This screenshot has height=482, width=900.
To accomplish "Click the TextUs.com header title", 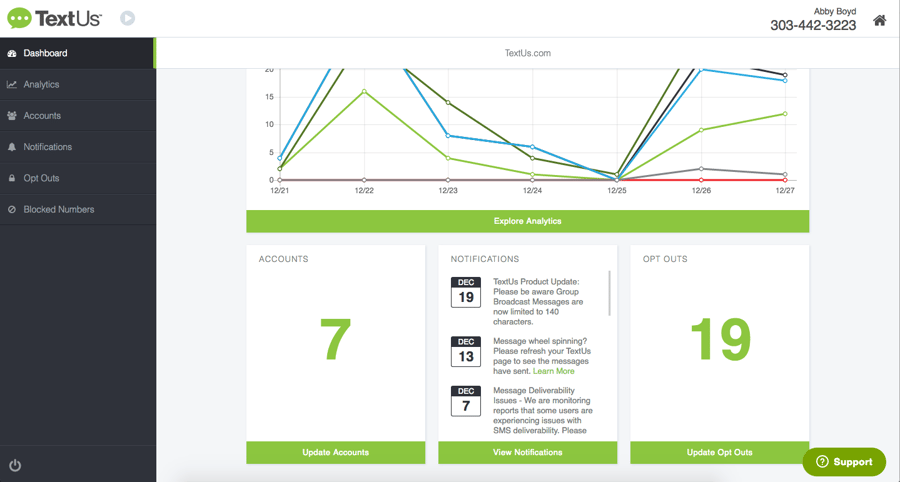I will [527, 53].
